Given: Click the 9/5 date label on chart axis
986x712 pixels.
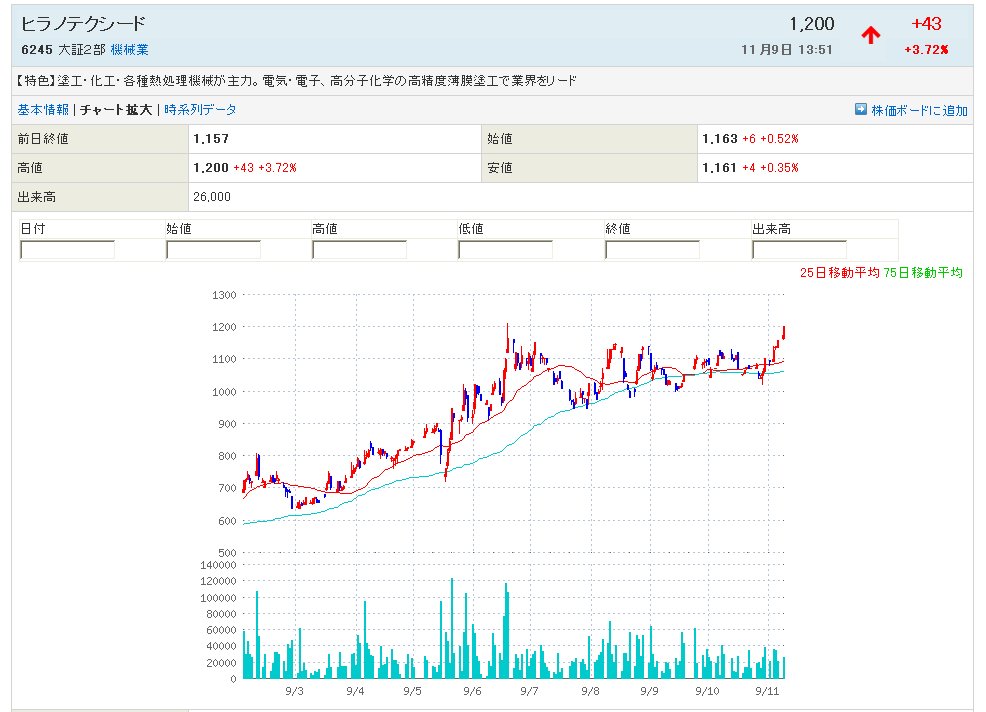Looking at the screenshot, I should (x=413, y=691).
